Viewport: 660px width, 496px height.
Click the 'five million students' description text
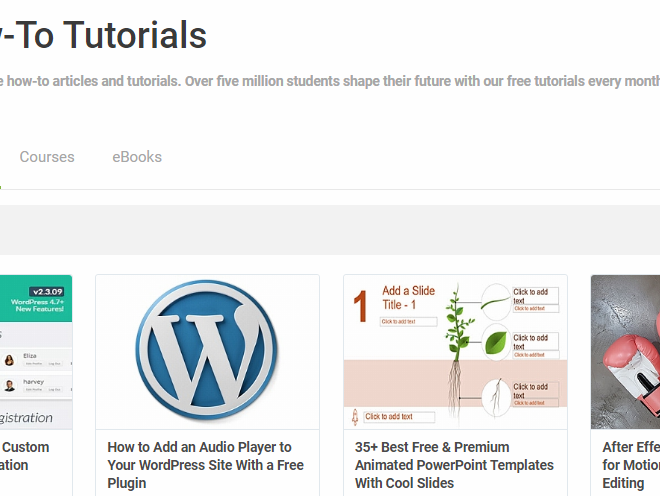point(330,81)
